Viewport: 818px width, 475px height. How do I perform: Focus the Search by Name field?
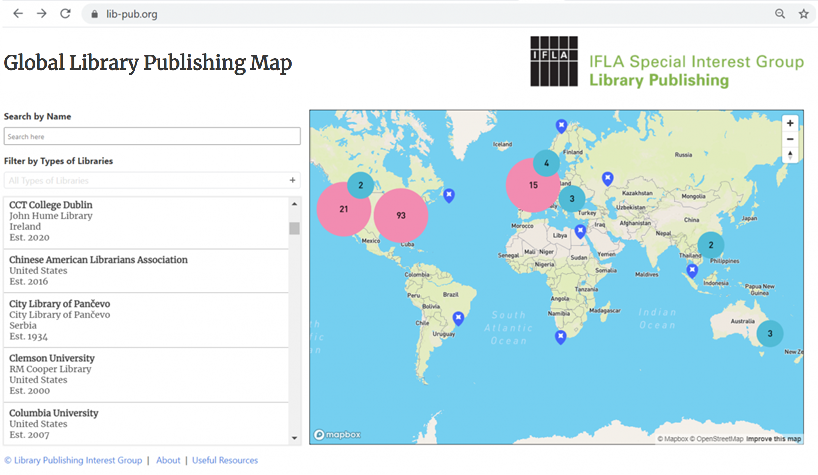tap(152, 136)
